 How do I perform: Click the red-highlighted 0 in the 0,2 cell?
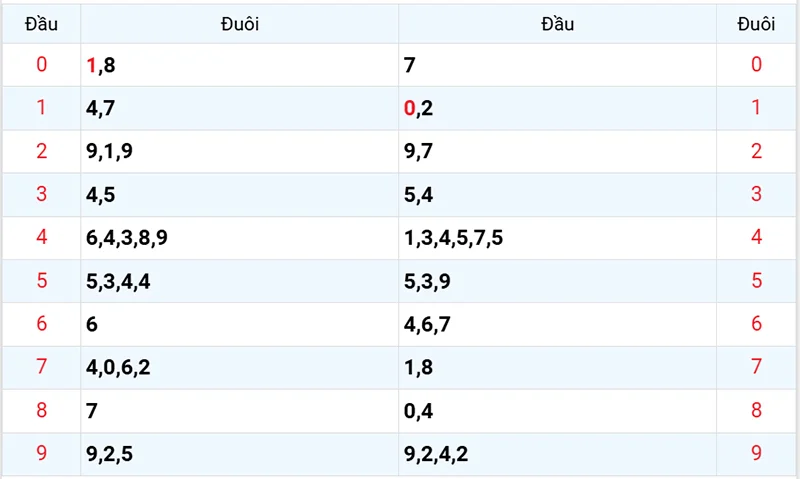pos(409,109)
